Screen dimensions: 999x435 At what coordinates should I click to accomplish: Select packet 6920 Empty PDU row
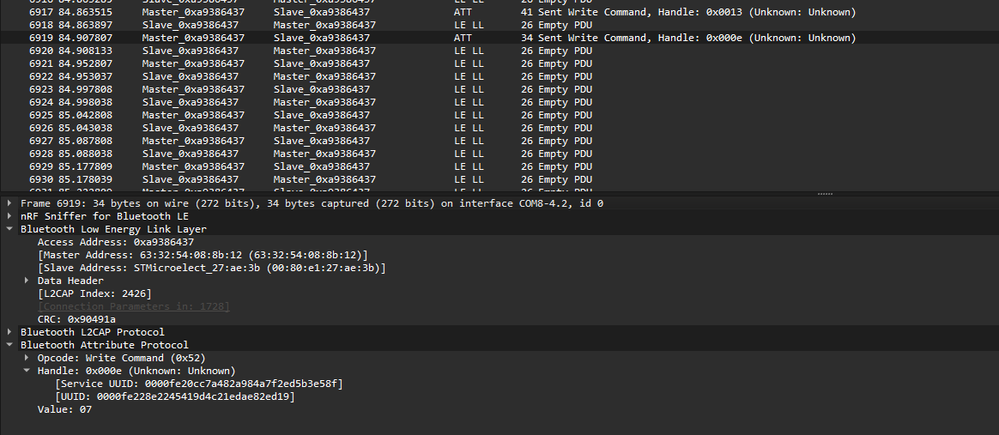click(300, 50)
